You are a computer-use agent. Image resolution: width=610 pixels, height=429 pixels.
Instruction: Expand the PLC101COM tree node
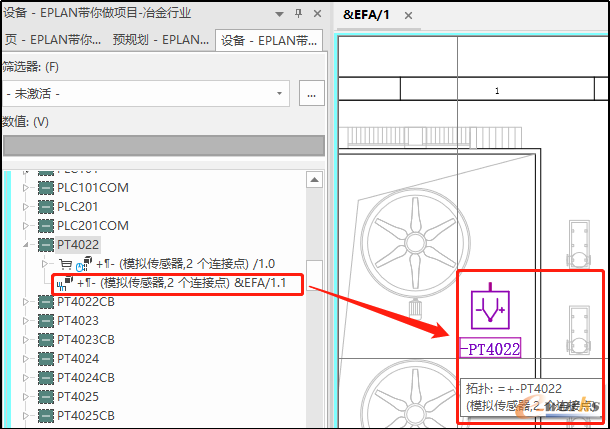26,188
